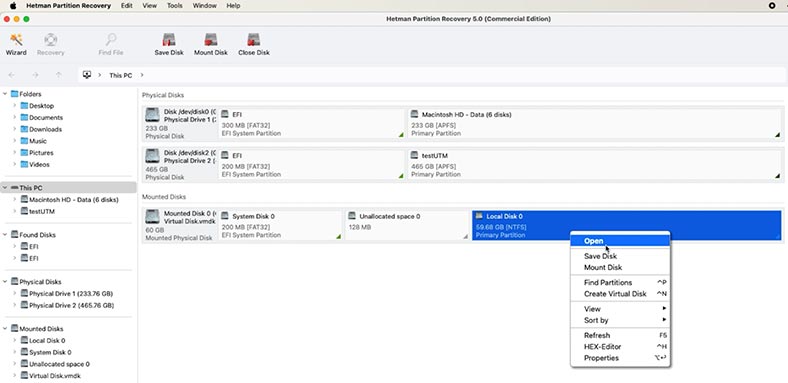Image resolution: width=788 pixels, height=383 pixels.
Task: Select the Macintosh HD - Data partition tile
Action: 596,124
